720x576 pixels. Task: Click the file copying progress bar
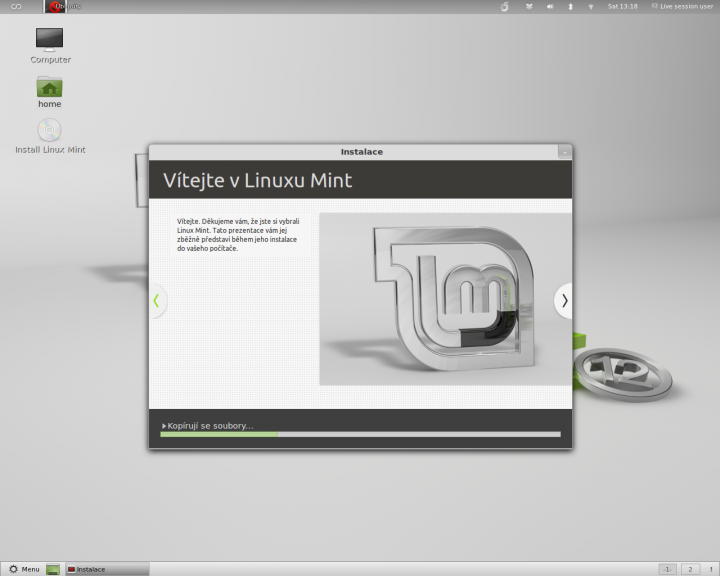[x=360, y=434]
